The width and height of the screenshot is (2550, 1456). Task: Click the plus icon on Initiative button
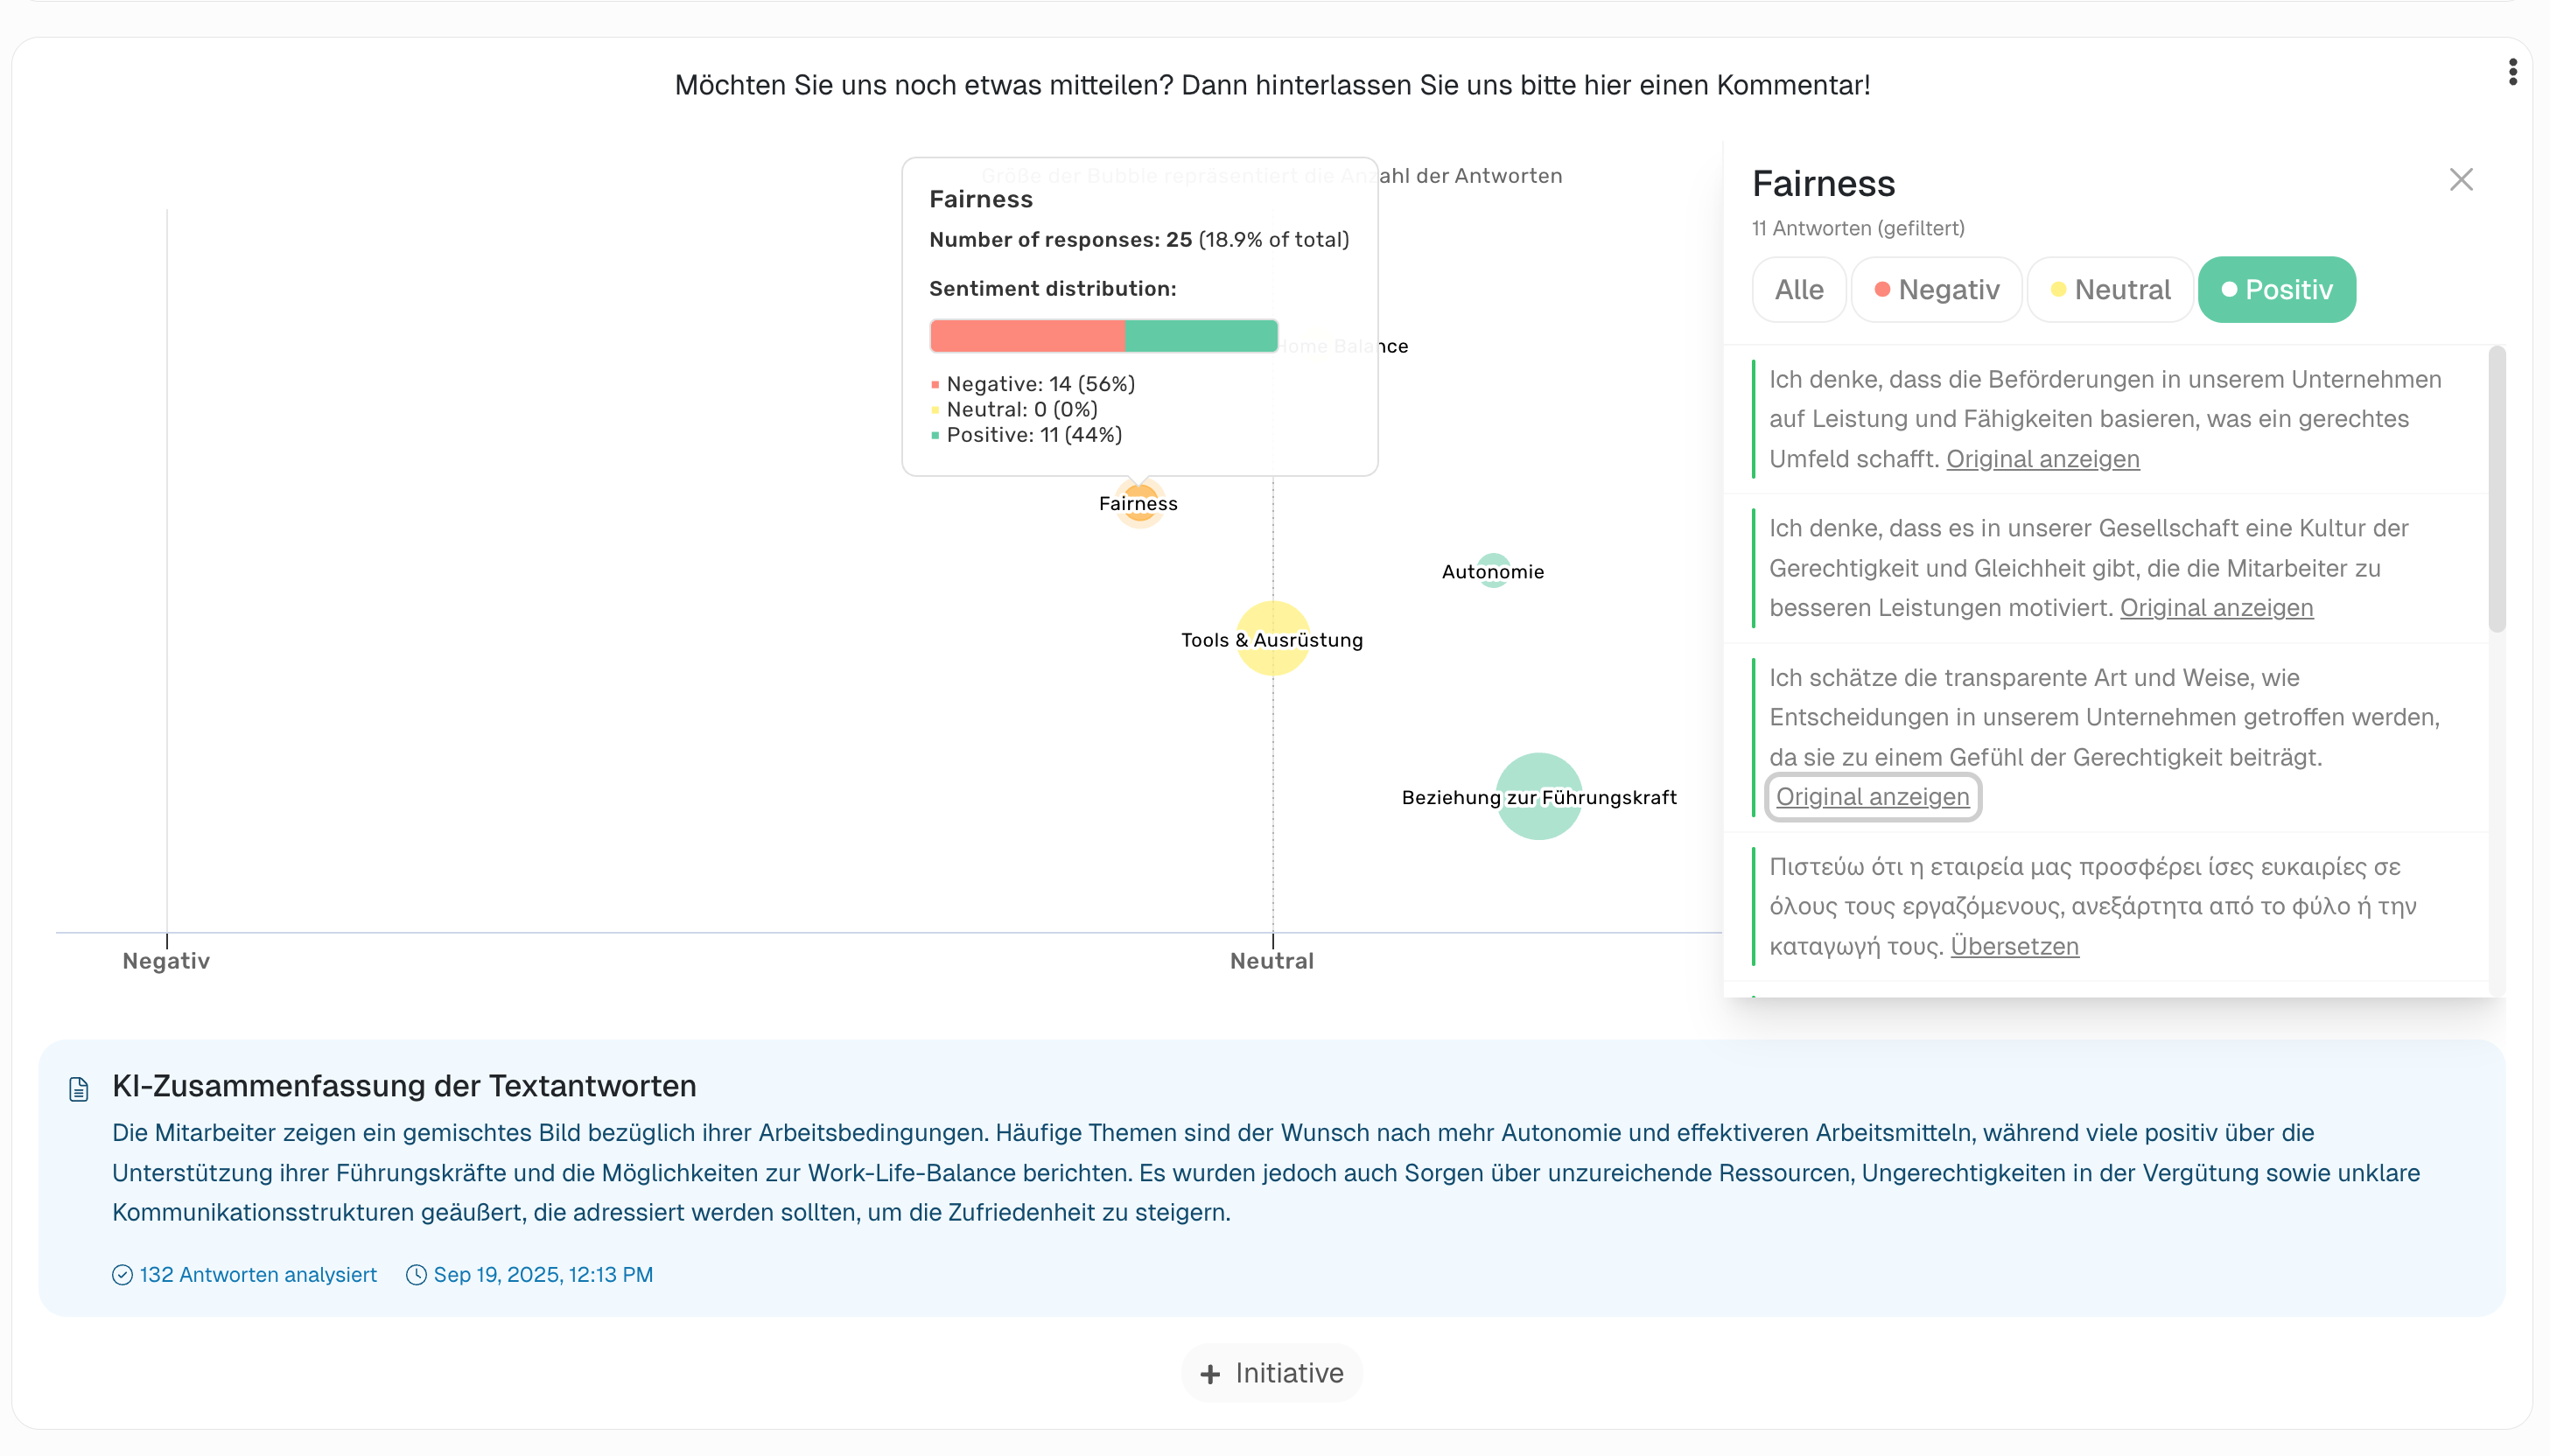[x=1210, y=1374]
